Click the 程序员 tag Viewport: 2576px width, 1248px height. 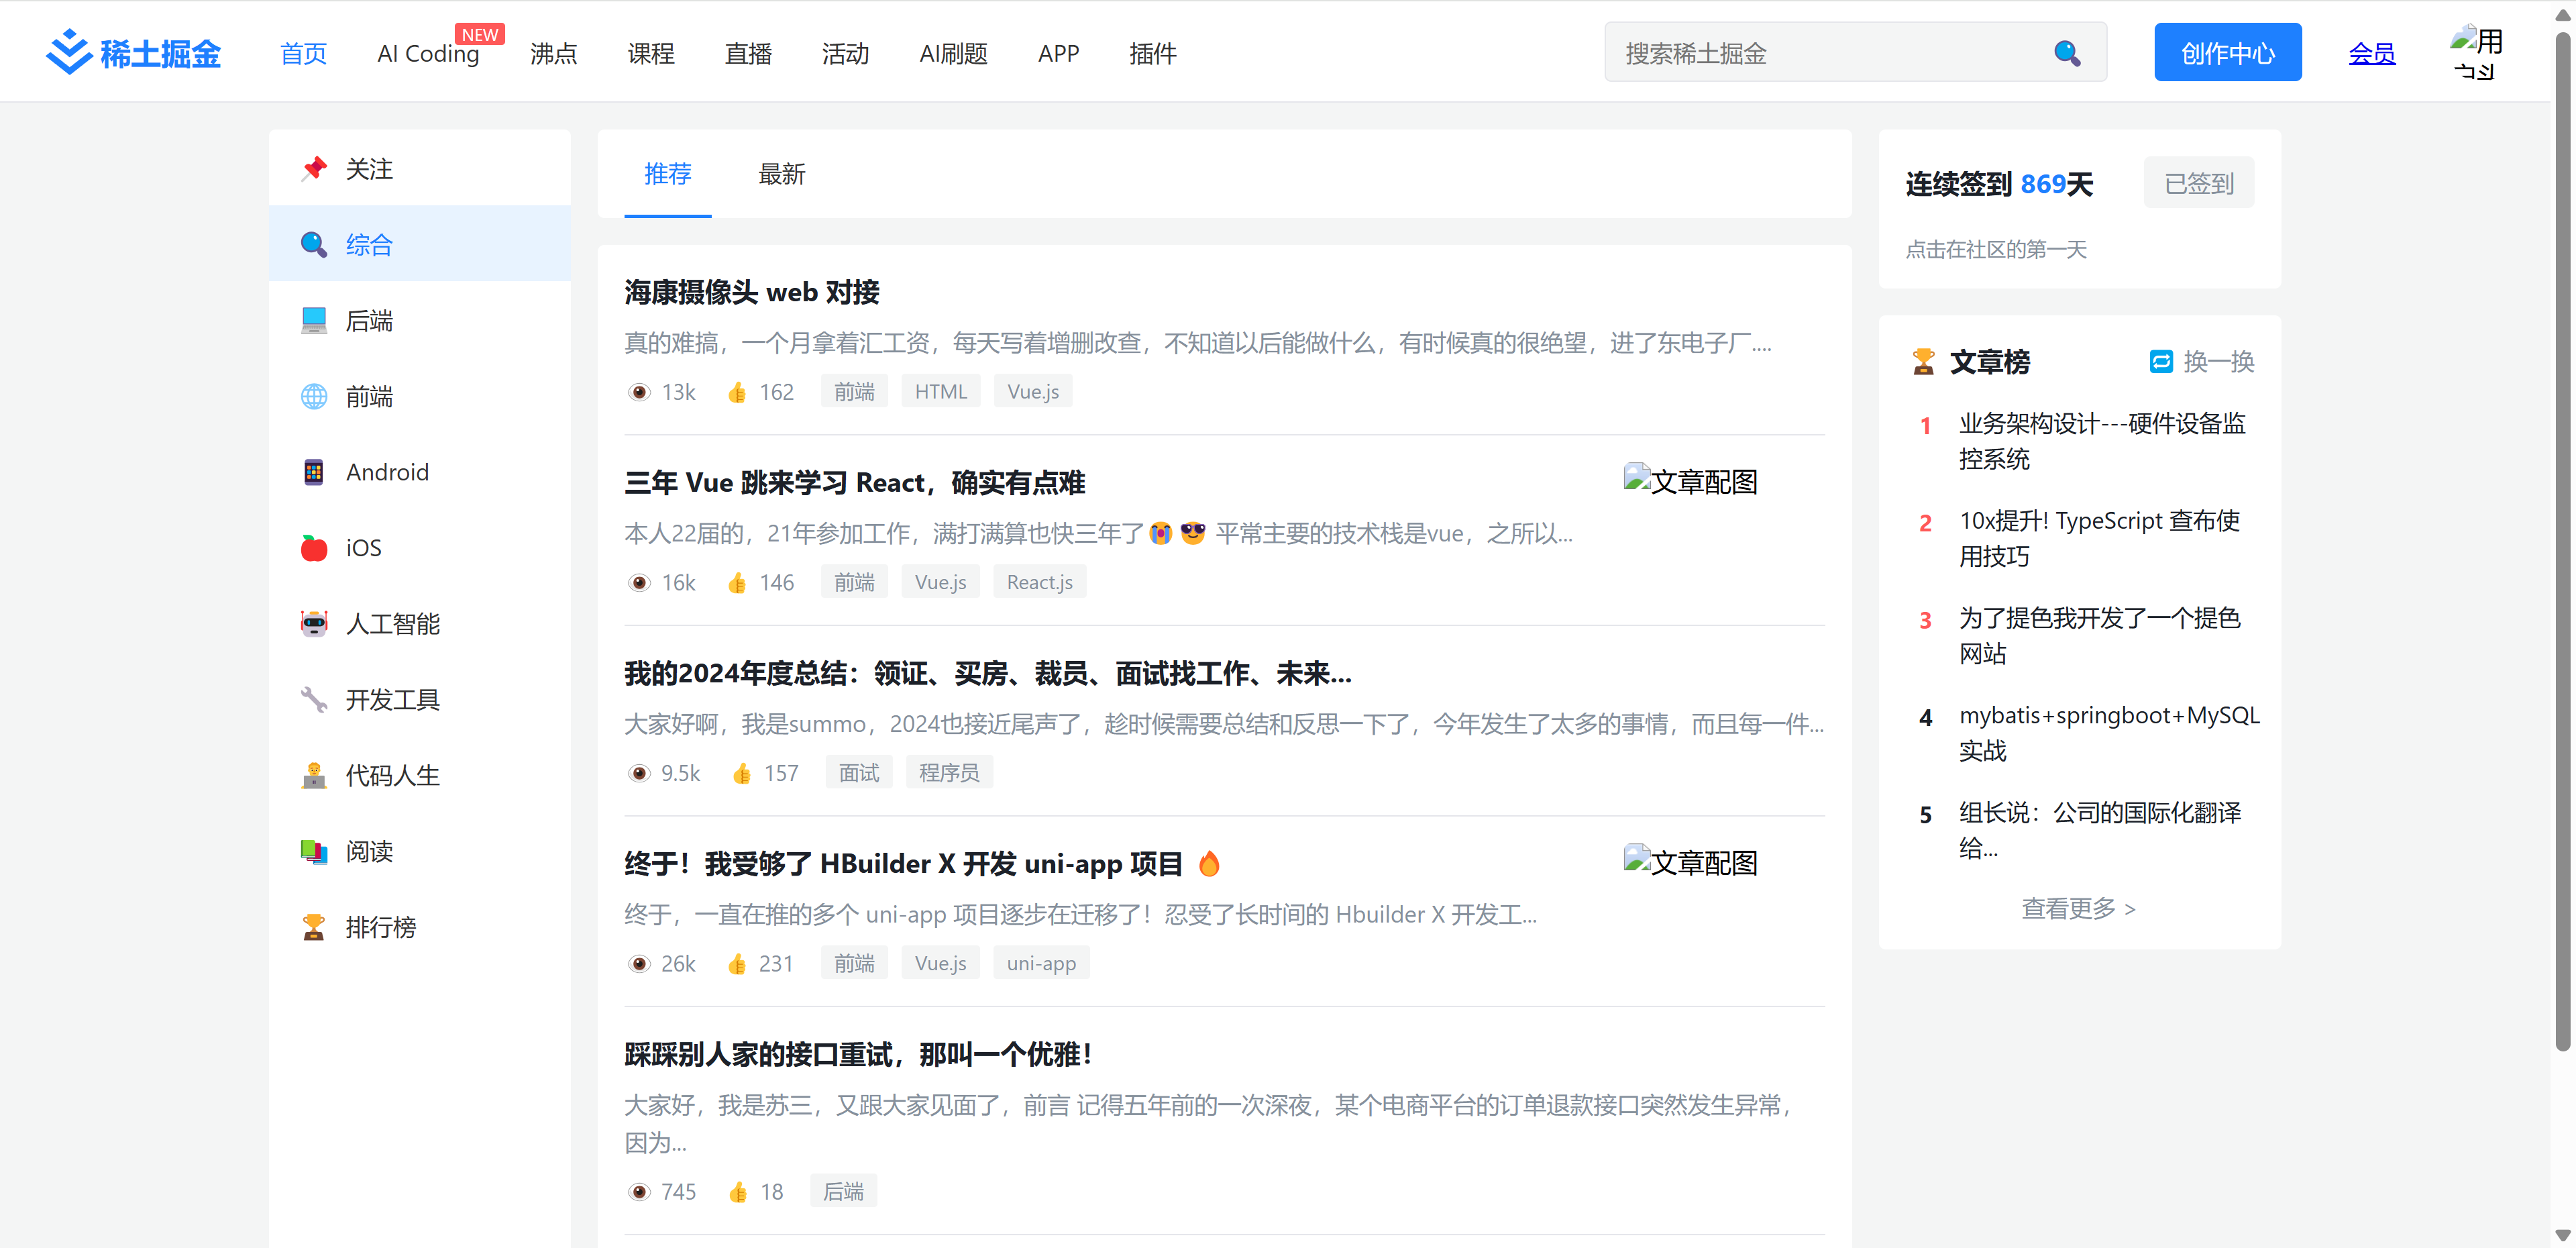coord(949,773)
